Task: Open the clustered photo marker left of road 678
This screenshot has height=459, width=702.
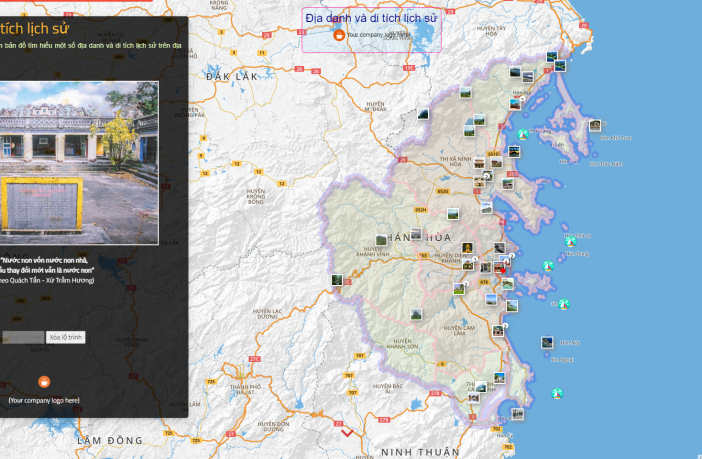Action: pyautogui.click(x=459, y=289)
